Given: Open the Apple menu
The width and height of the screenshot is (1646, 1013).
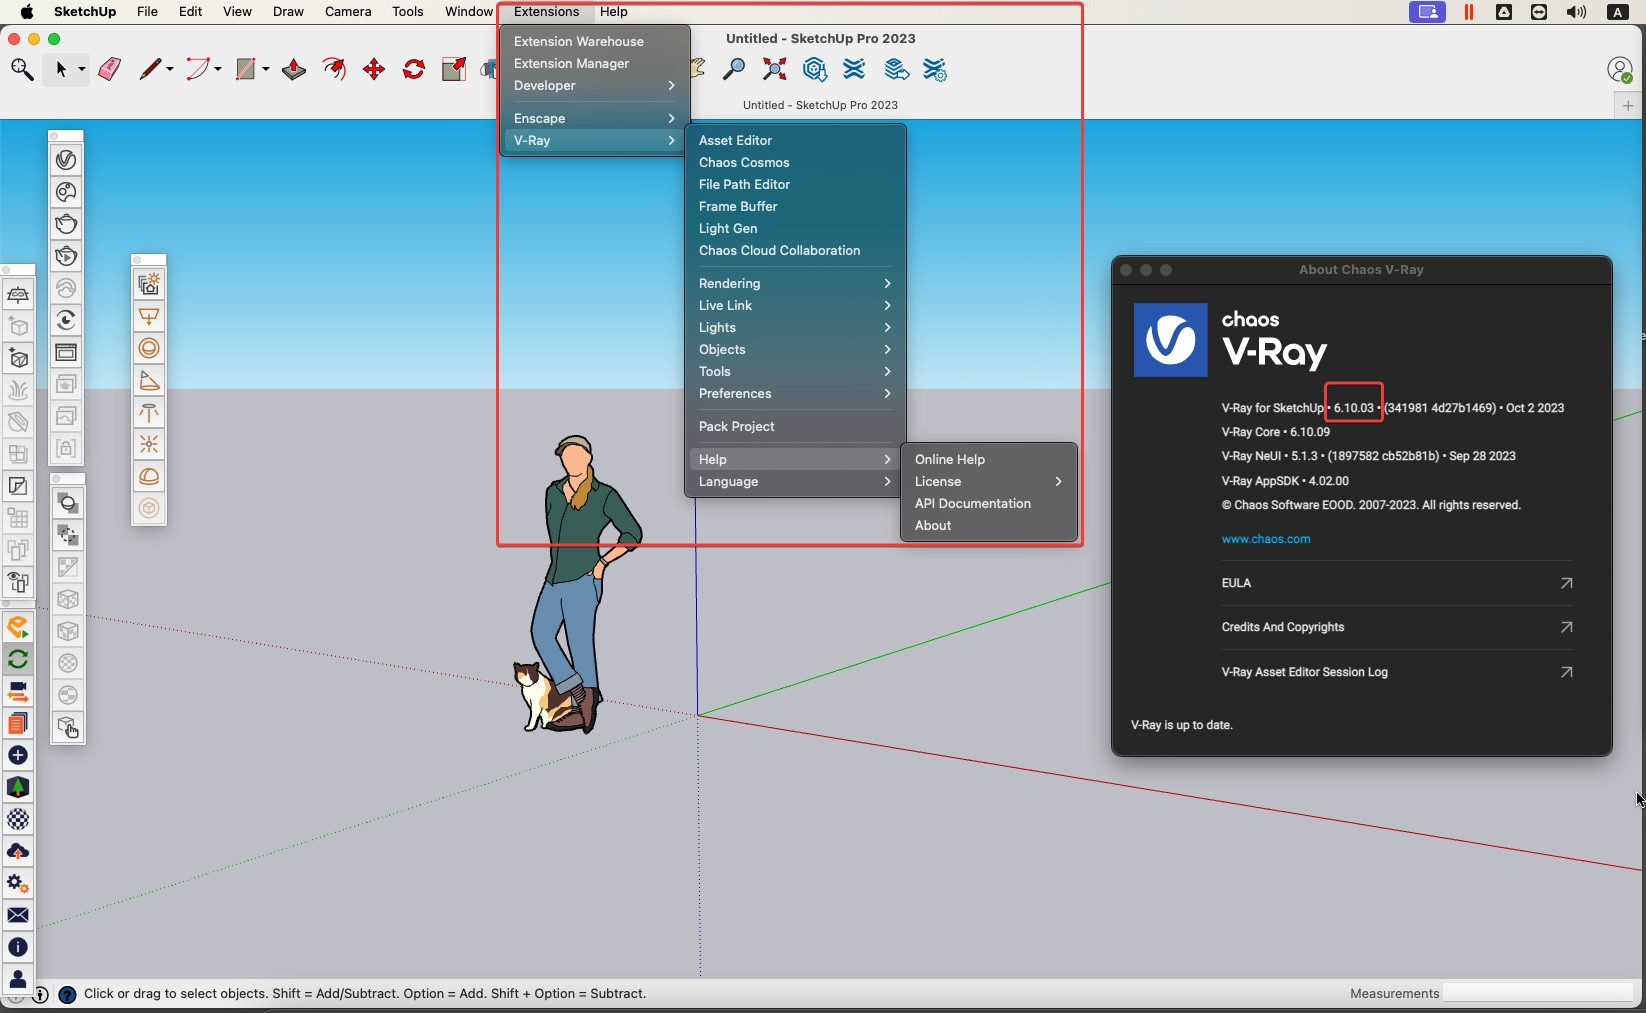Looking at the screenshot, I should coord(27,12).
